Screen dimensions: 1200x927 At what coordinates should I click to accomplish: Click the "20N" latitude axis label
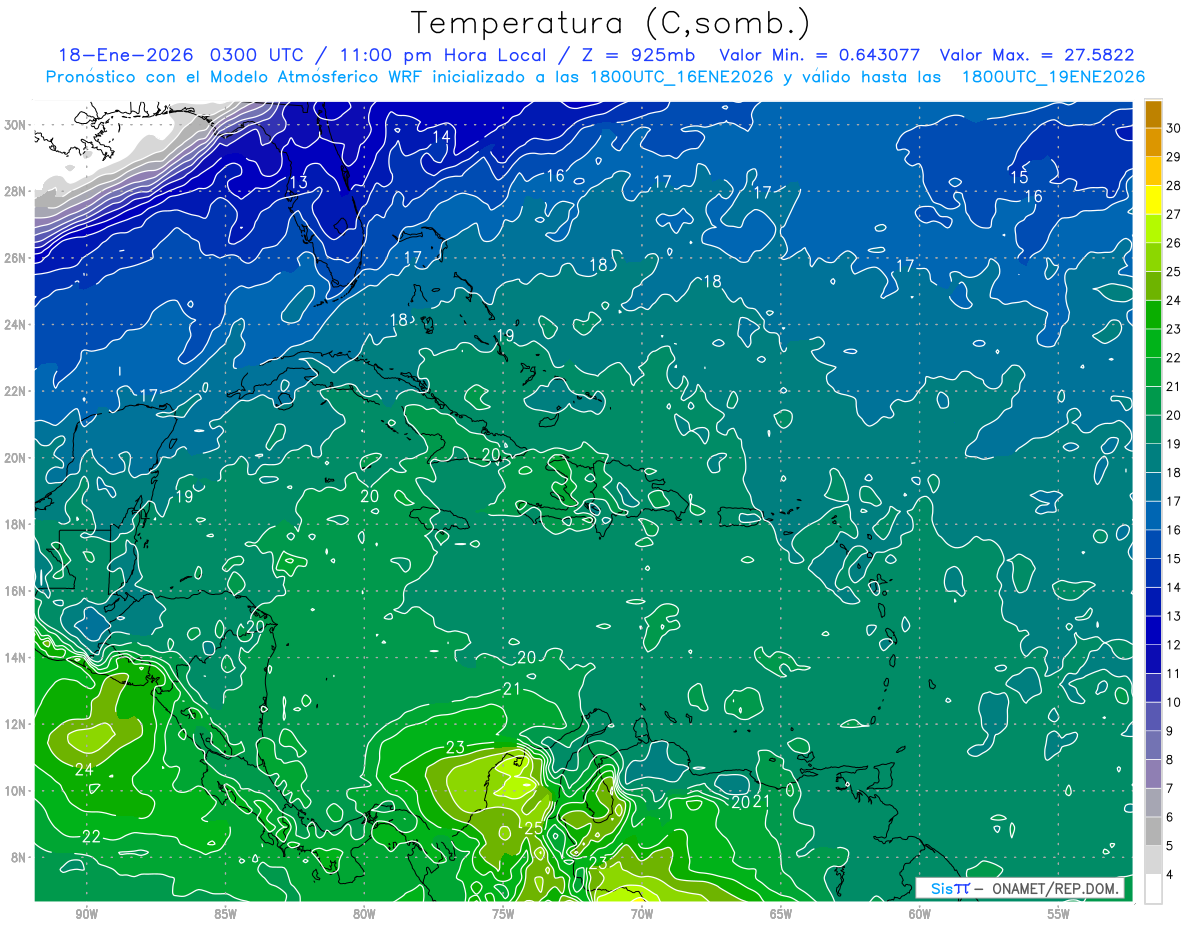[16, 458]
